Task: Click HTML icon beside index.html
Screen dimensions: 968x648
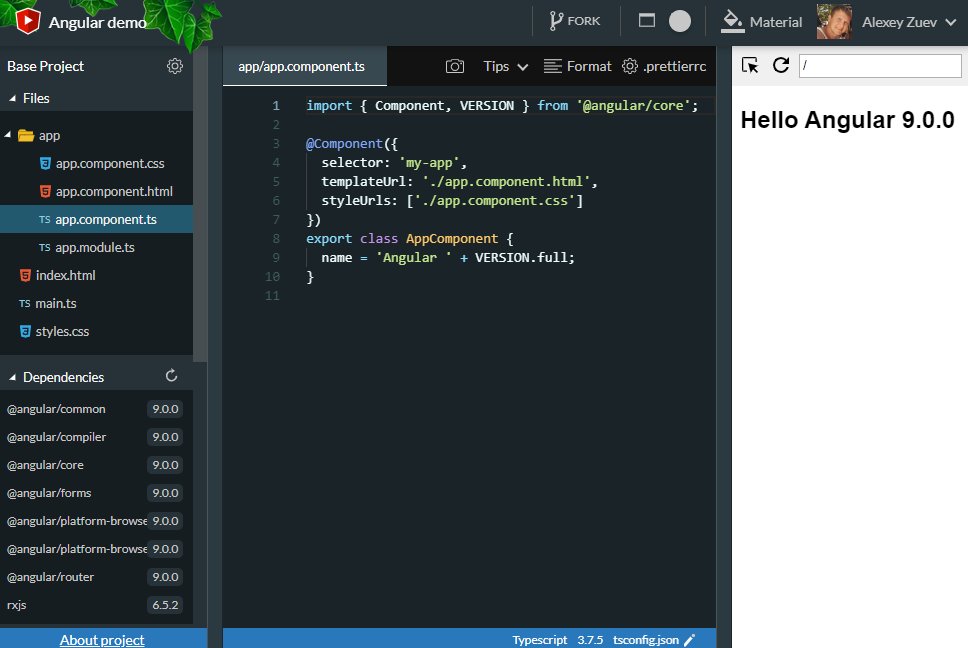Action: coord(25,275)
